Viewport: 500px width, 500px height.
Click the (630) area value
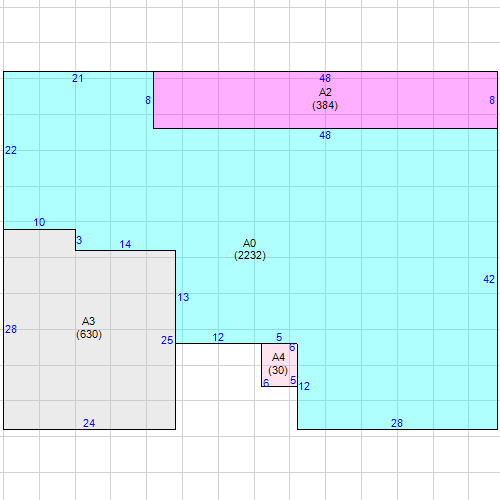pyautogui.click(x=89, y=334)
